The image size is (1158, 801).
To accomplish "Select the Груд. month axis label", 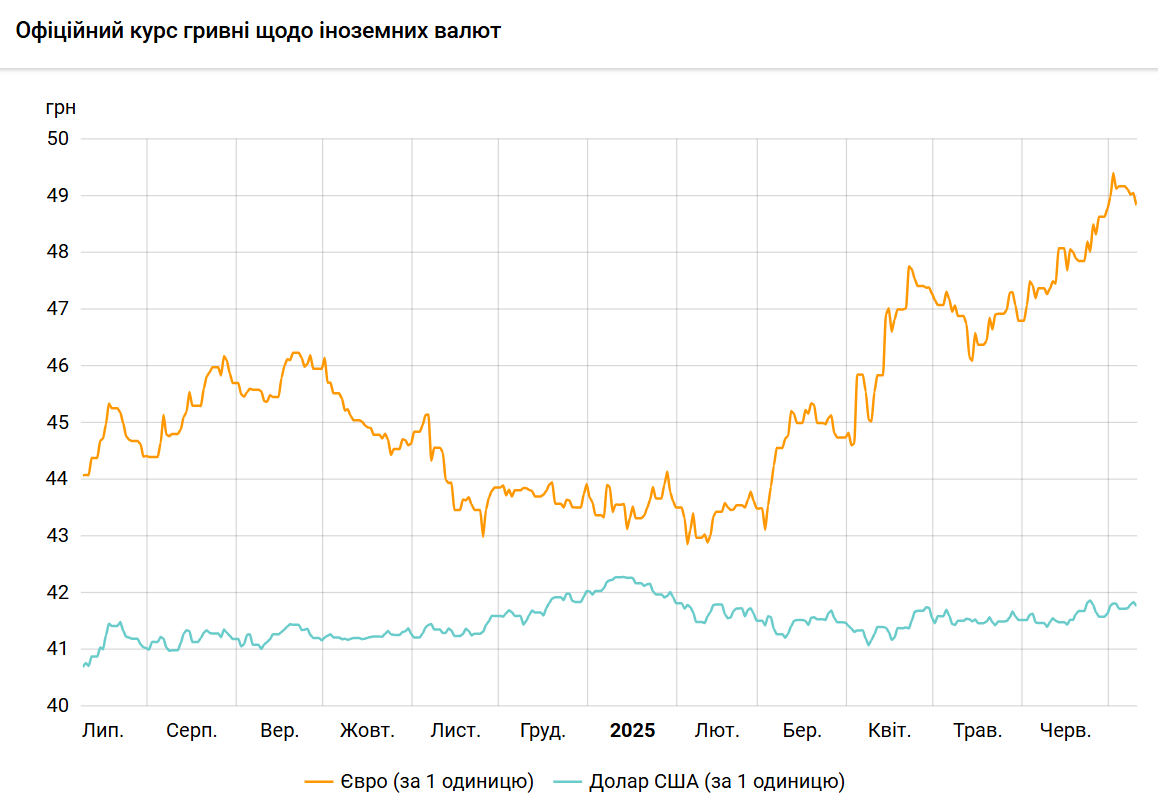I will tap(543, 731).
